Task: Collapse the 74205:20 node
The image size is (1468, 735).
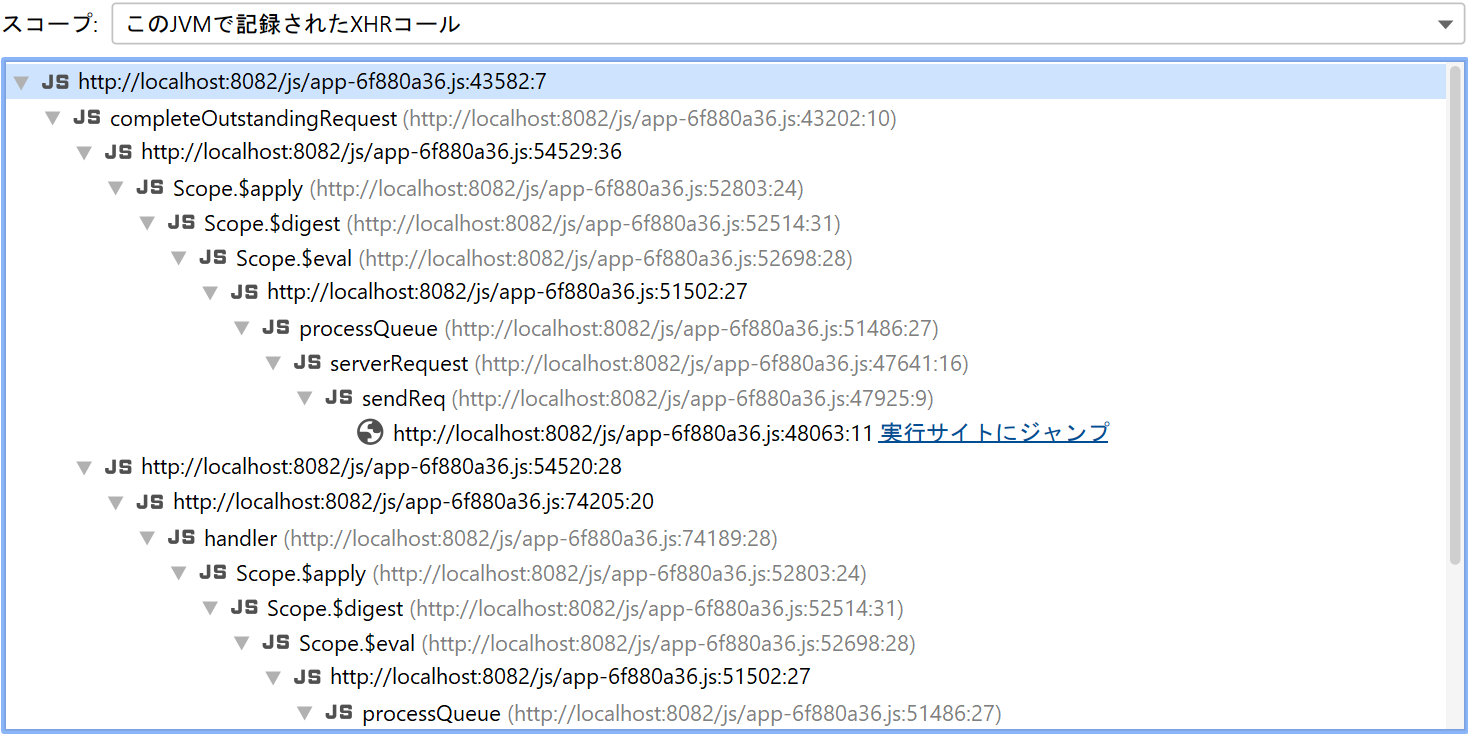Action: pos(117,503)
